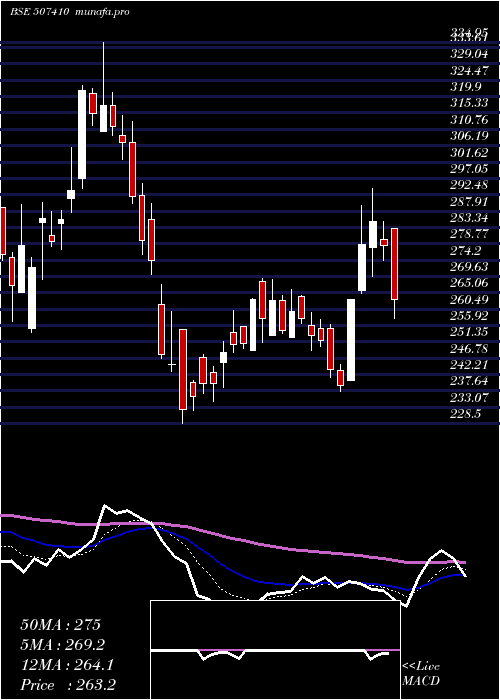Select the 251.35 price level label

(x=469, y=332)
